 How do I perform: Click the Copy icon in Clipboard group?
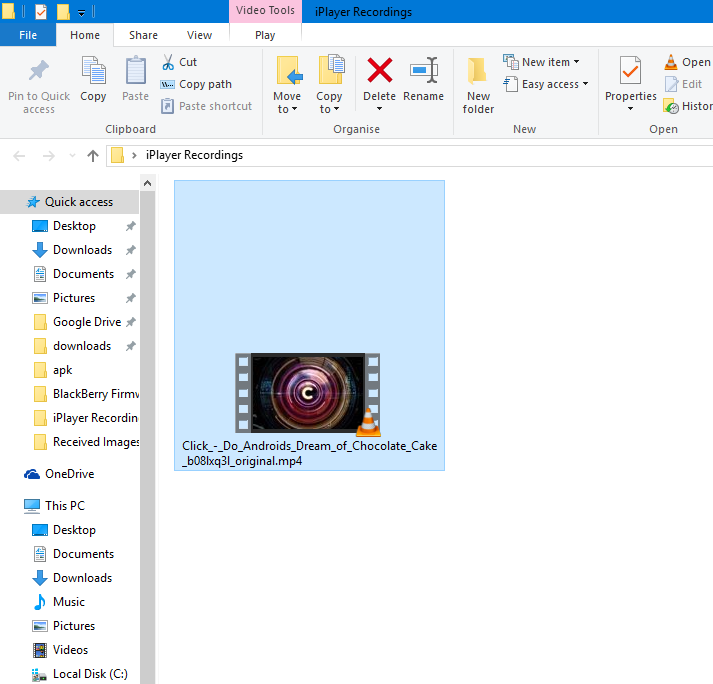pyautogui.click(x=93, y=70)
